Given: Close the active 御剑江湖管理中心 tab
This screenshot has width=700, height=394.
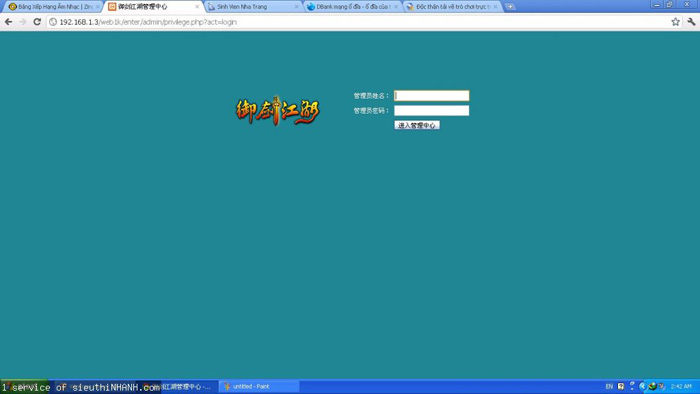Looking at the screenshot, I should pos(197,7).
